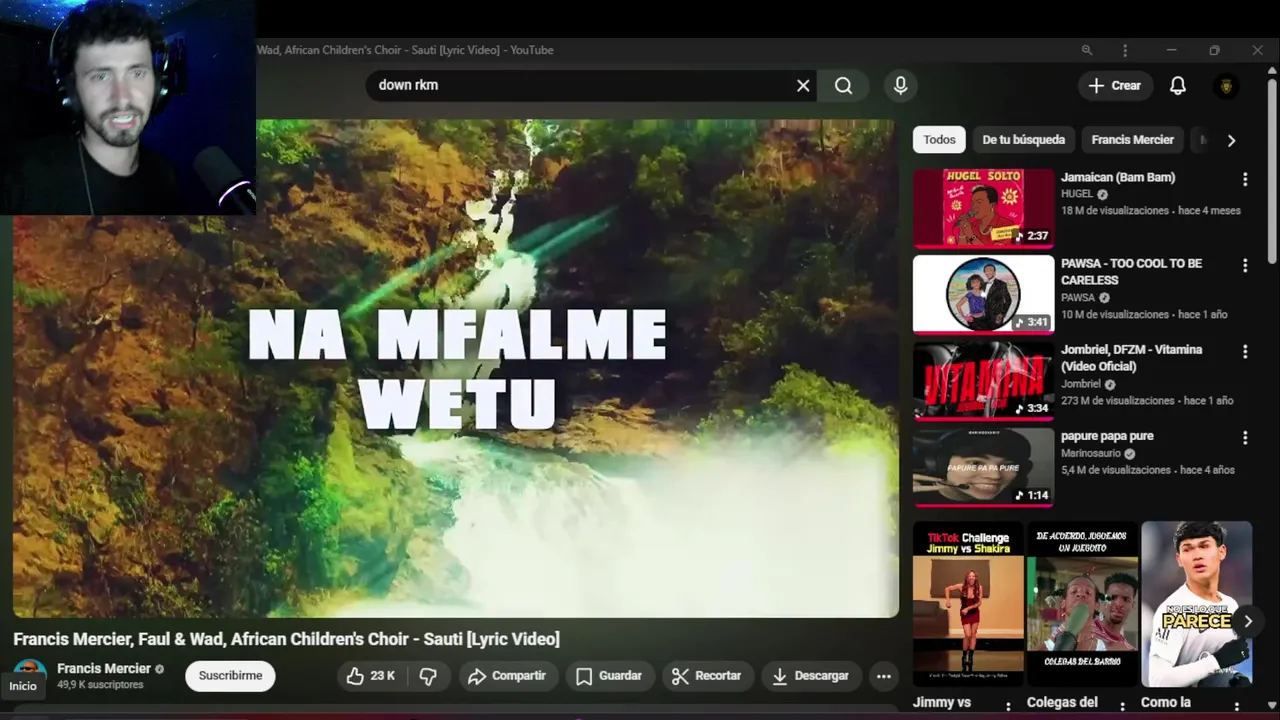This screenshot has width=1280, height=720.
Task: Open options for Jamaican (Bam Bam) video
Action: (x=1245, y=179)
